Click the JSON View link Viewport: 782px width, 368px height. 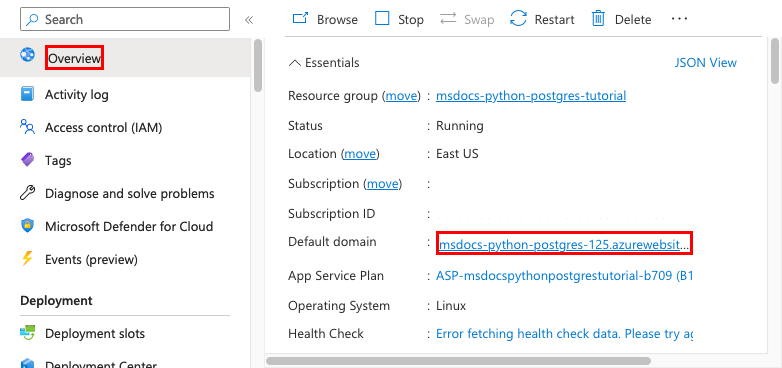pos(705,63)
